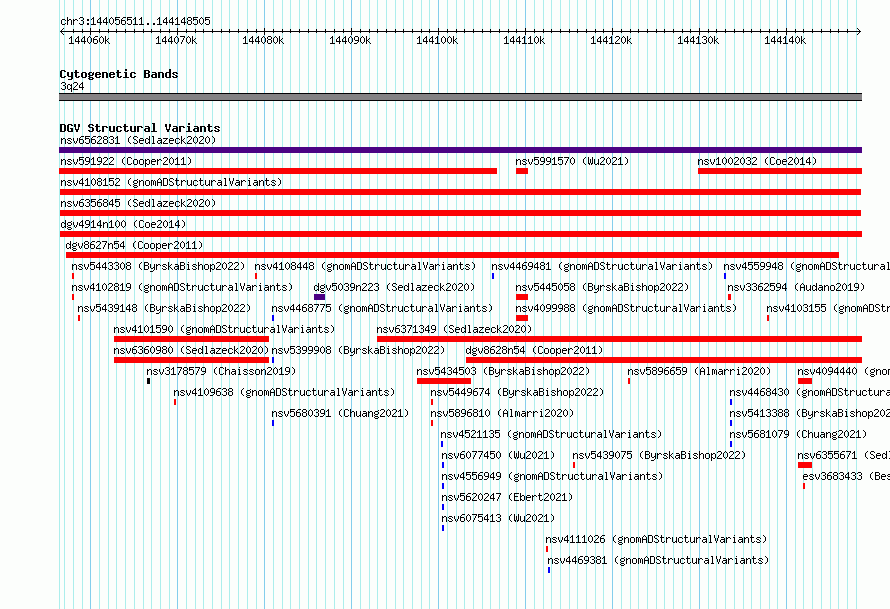Open nsv5434503 (ByrskaBishop2022) label
This screenshot has height=609, width=890.
tap(503, 371)
